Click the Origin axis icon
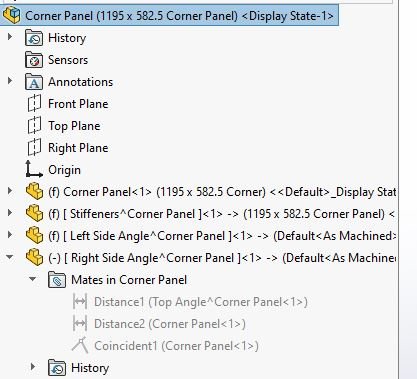Screen dimensions: 417x379 coord(34,169)
